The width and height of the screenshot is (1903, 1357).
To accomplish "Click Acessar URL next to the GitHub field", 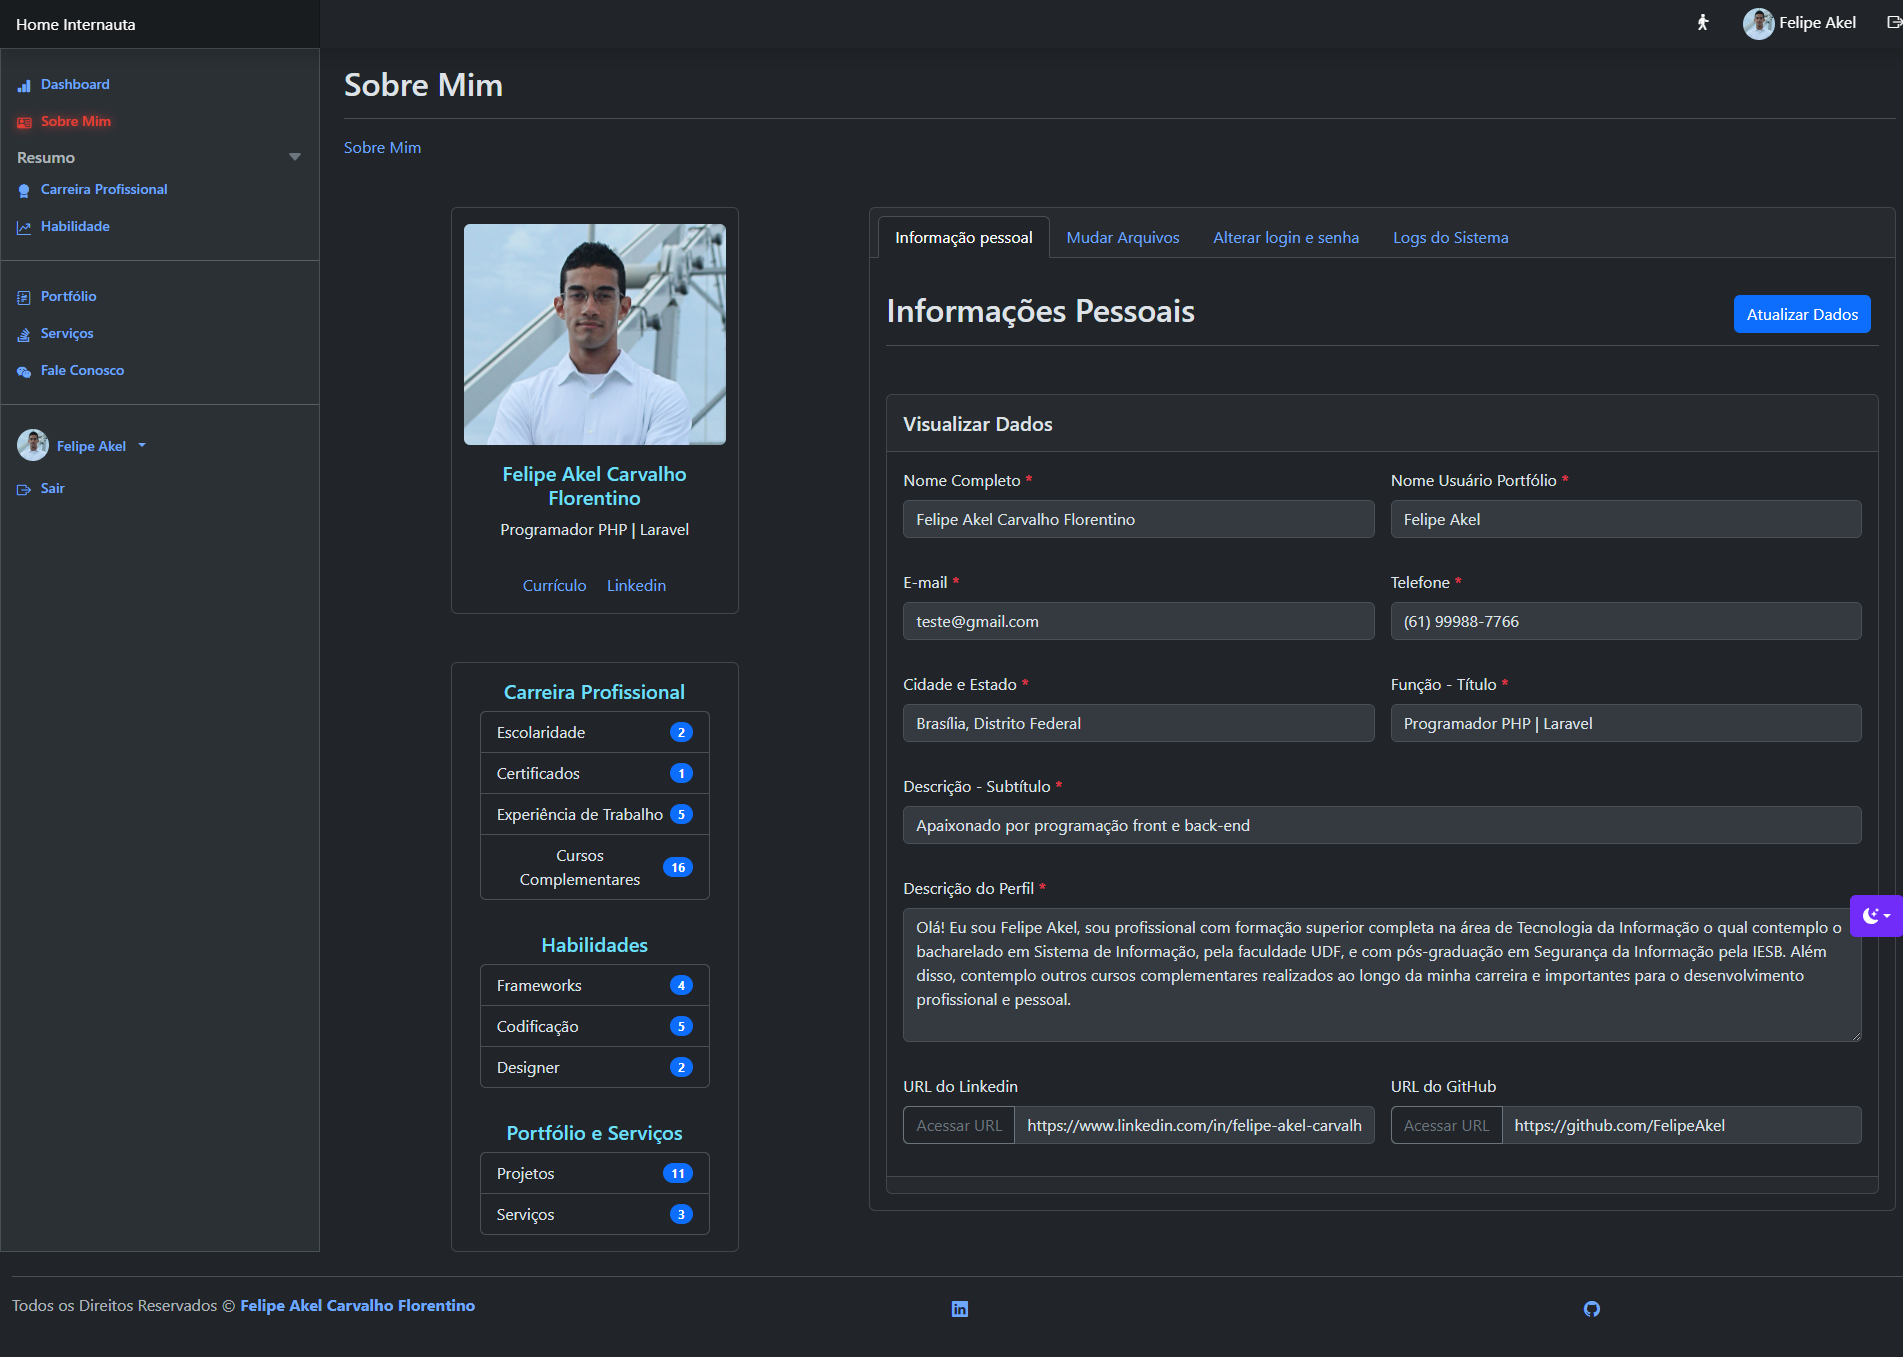I will [1446, 1126].
